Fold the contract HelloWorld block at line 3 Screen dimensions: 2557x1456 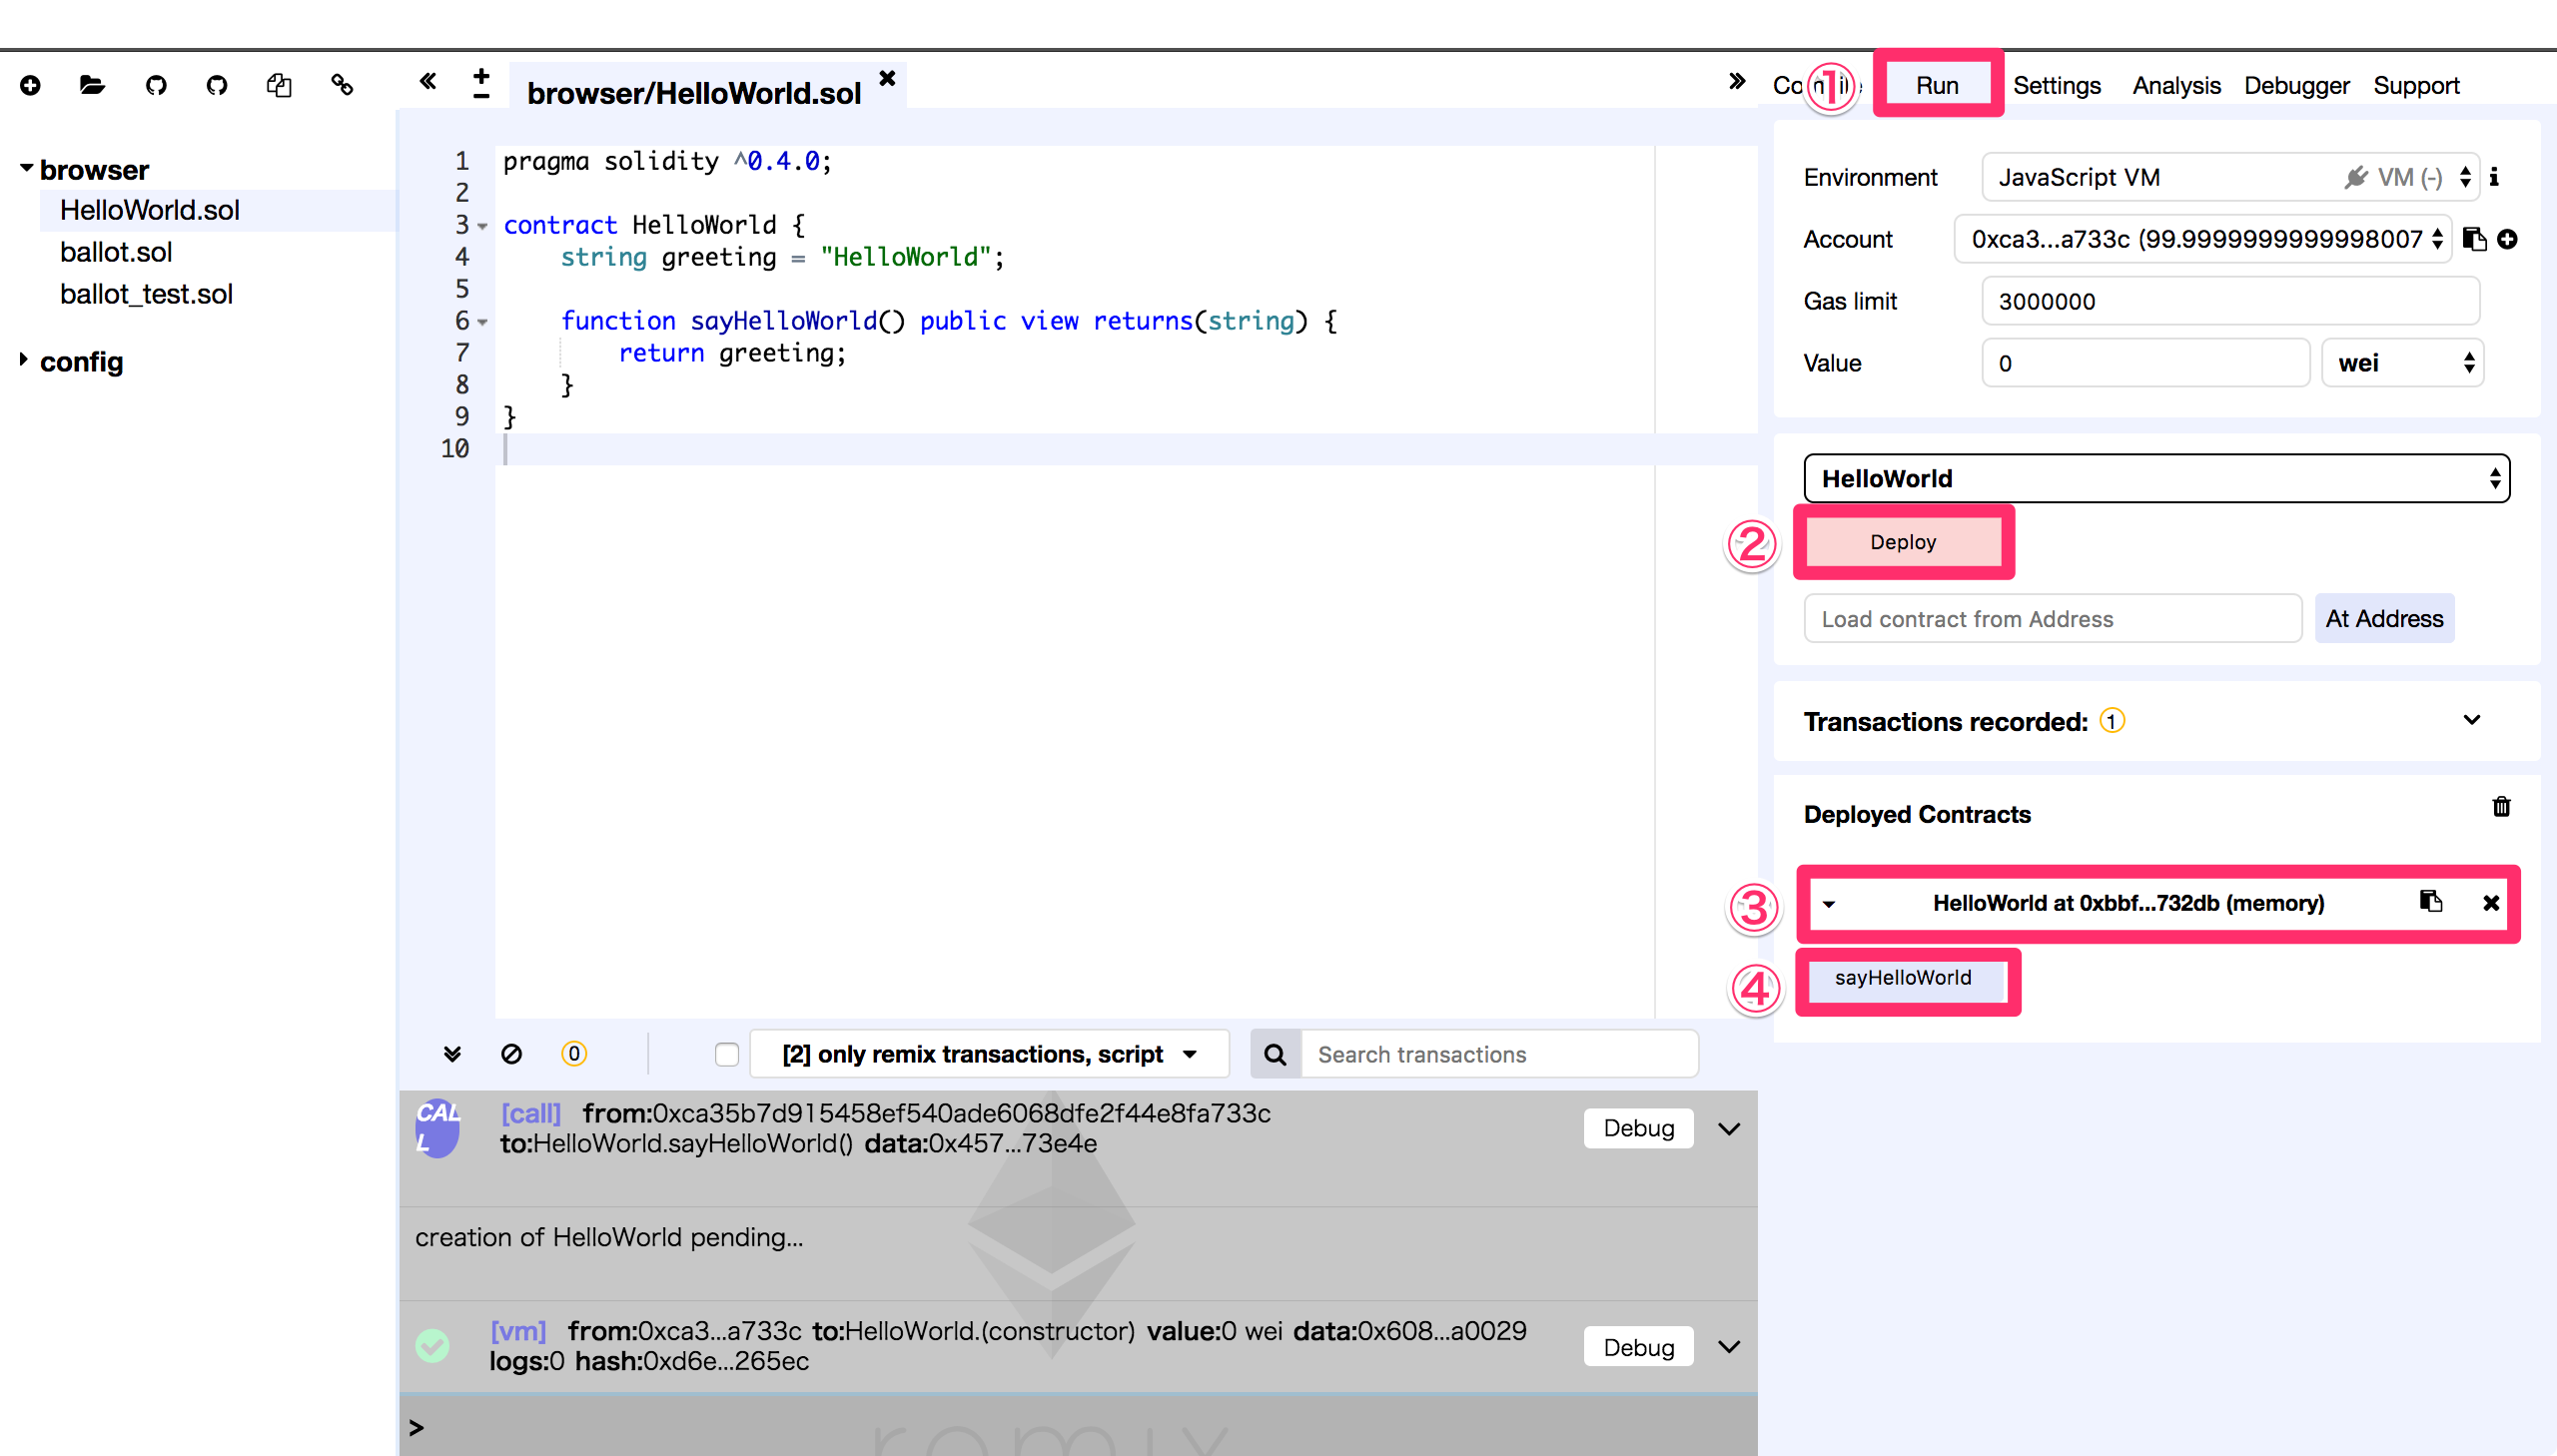483,227
